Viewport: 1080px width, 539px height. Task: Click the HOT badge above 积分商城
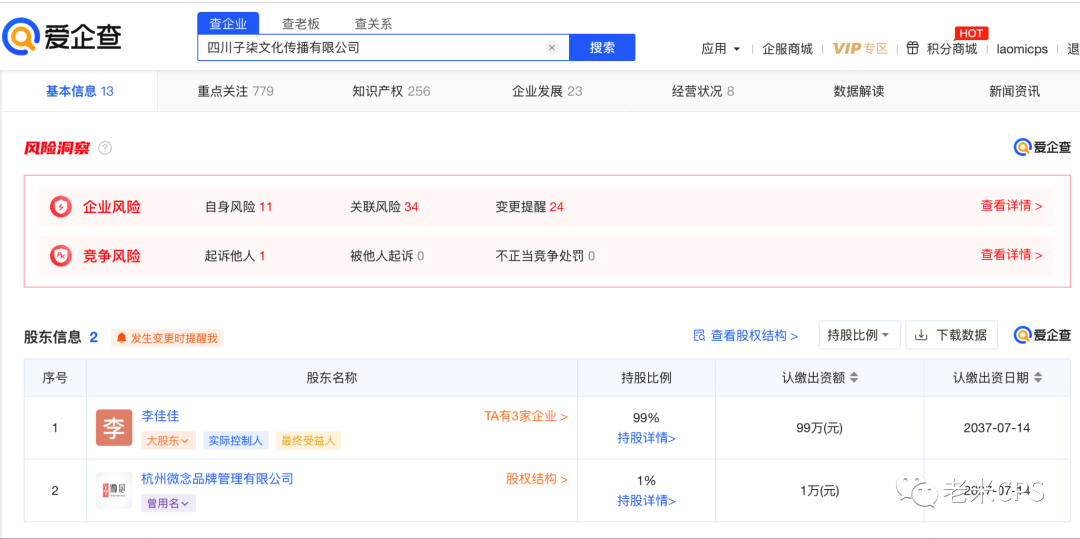(971, 33)
